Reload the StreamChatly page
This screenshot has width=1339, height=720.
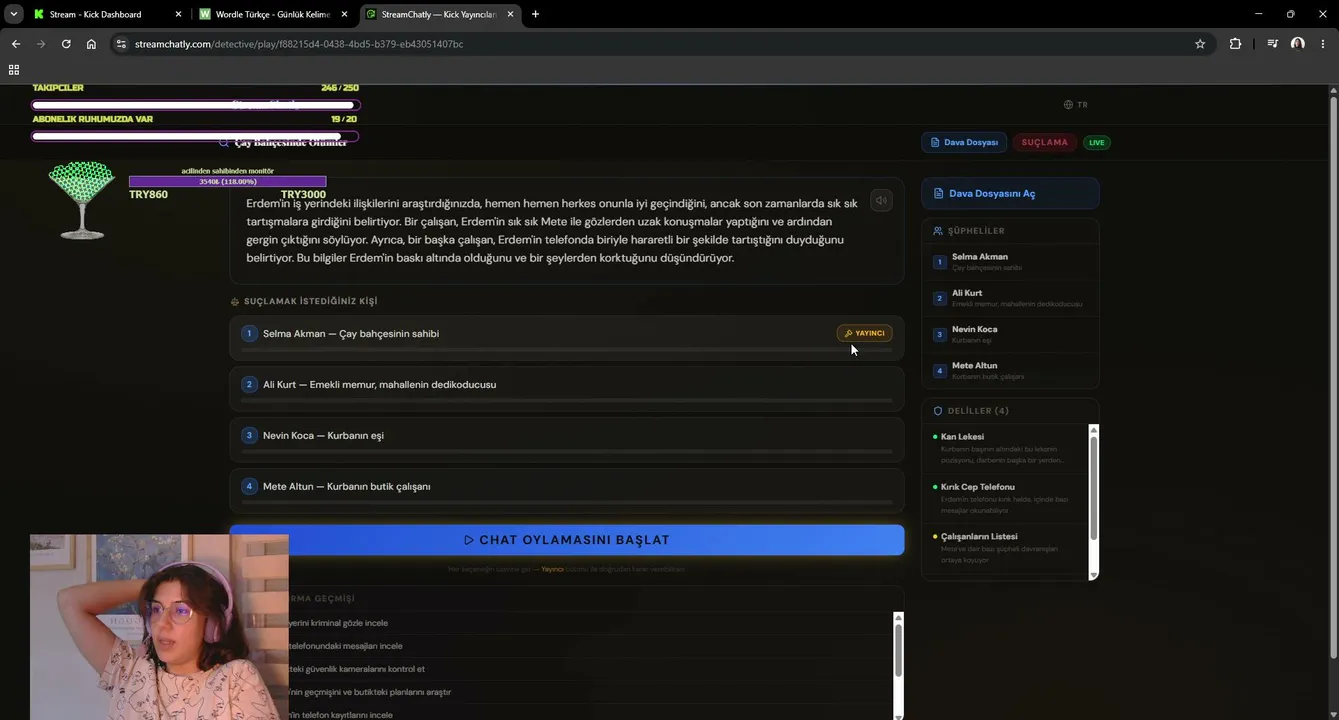click(66, 44)
